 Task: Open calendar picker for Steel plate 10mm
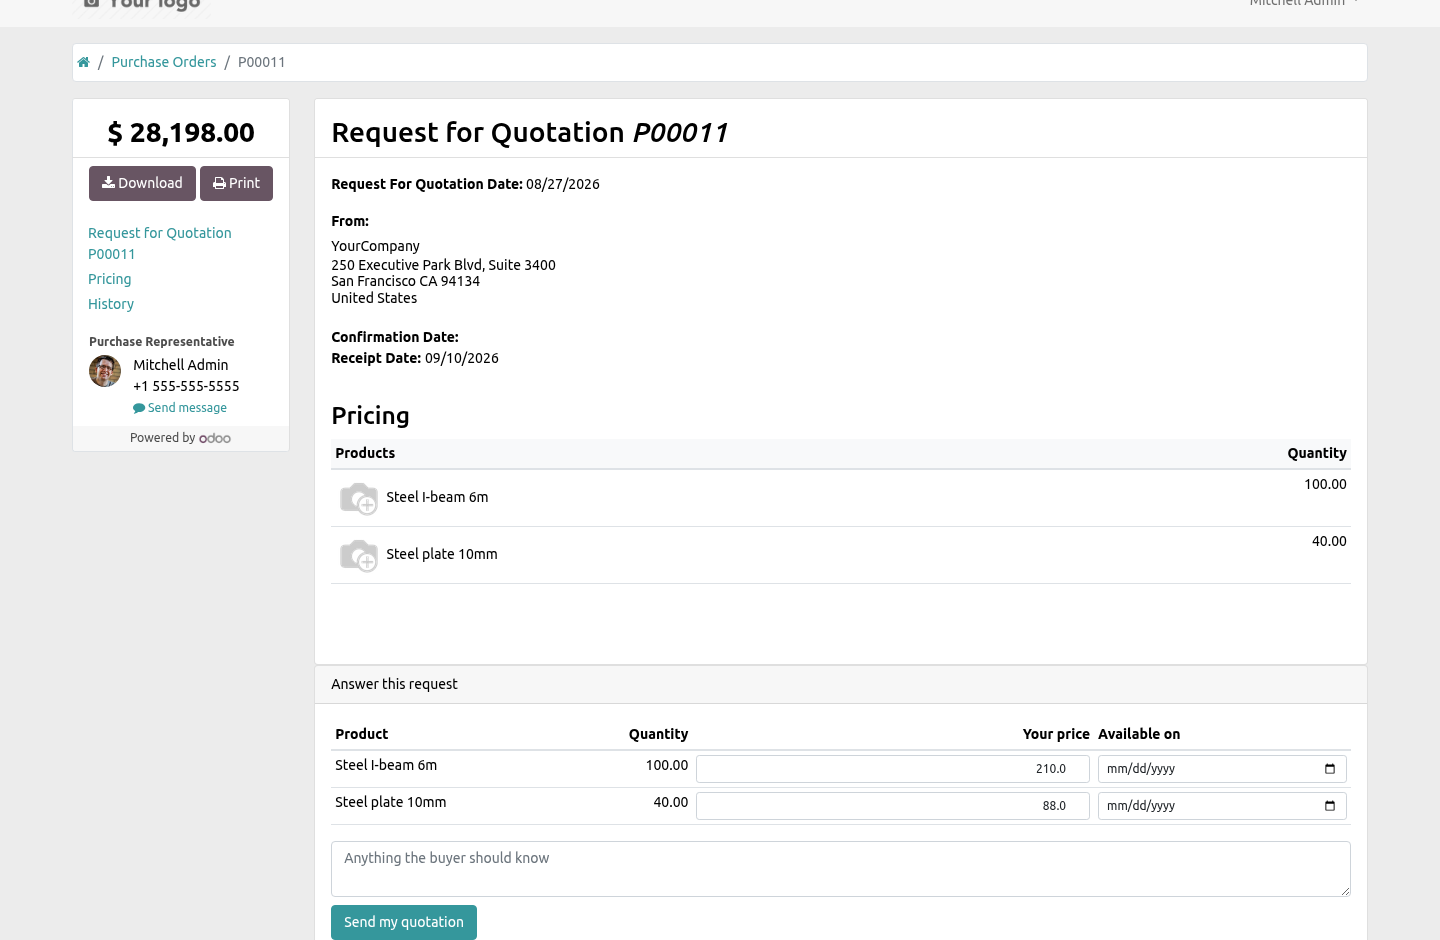[x=1330, y=806]
